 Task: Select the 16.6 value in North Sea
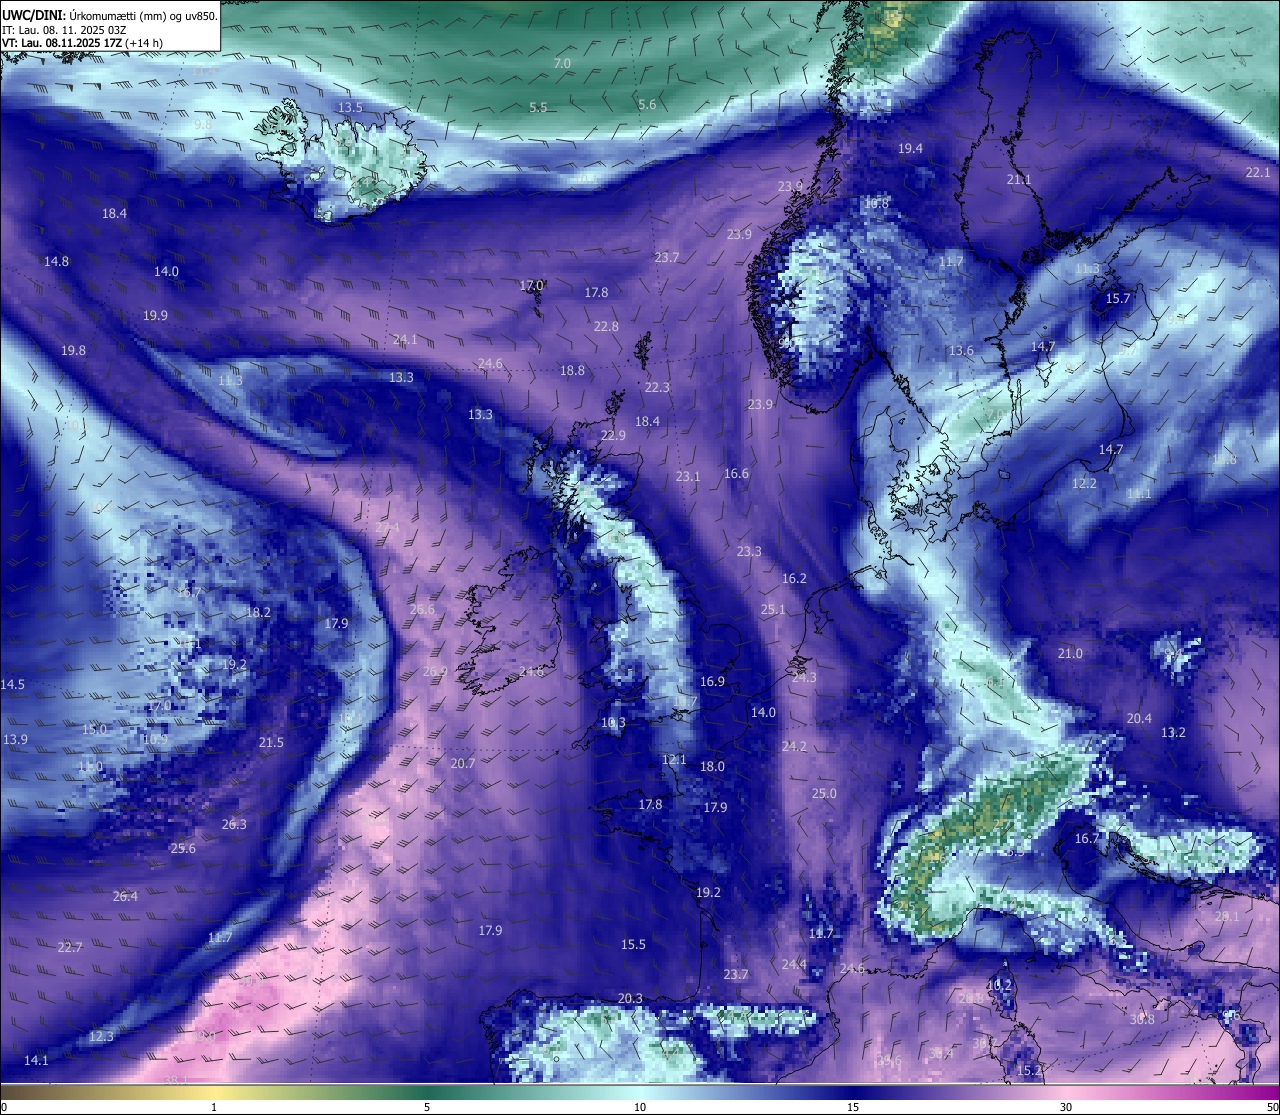[736, 473]
